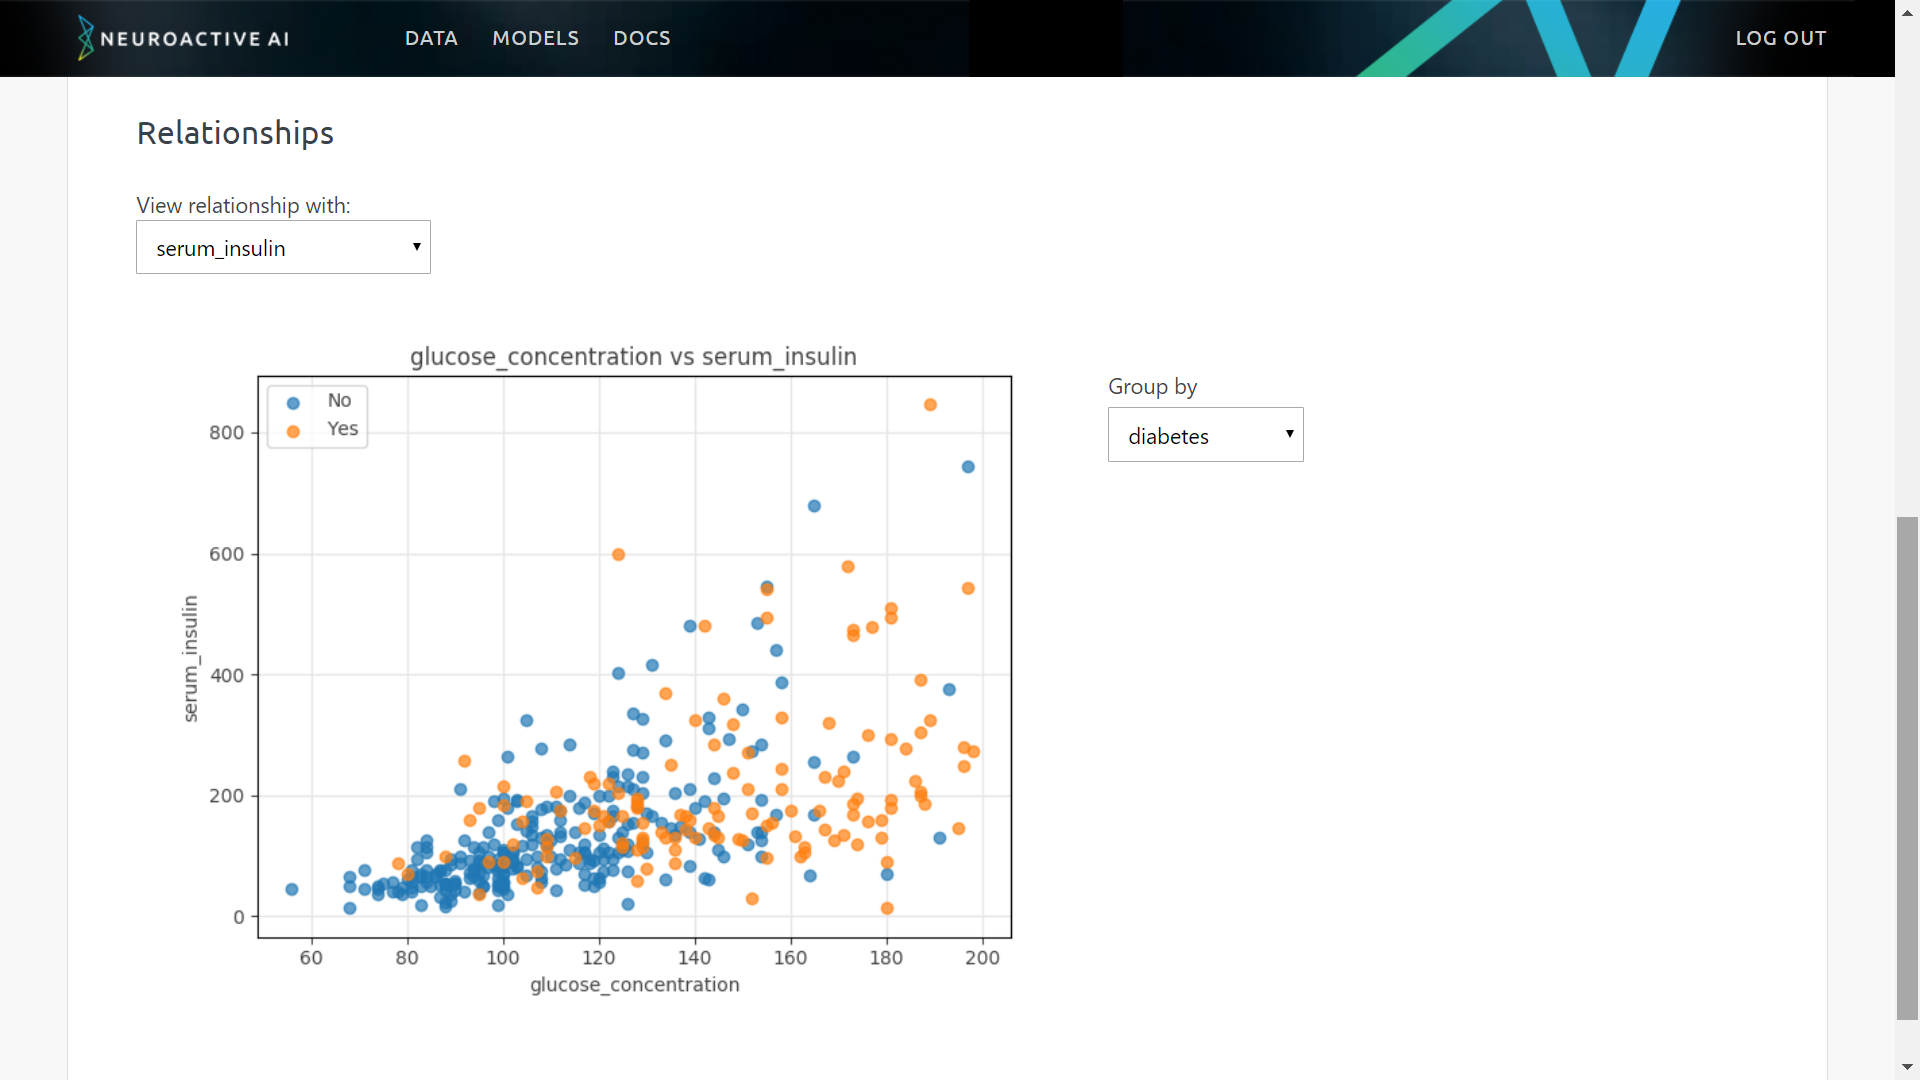1920x1080 pixels.
Task: Click the diabetes dropdown arrow icon
Action: click(x=1289, y=434)
